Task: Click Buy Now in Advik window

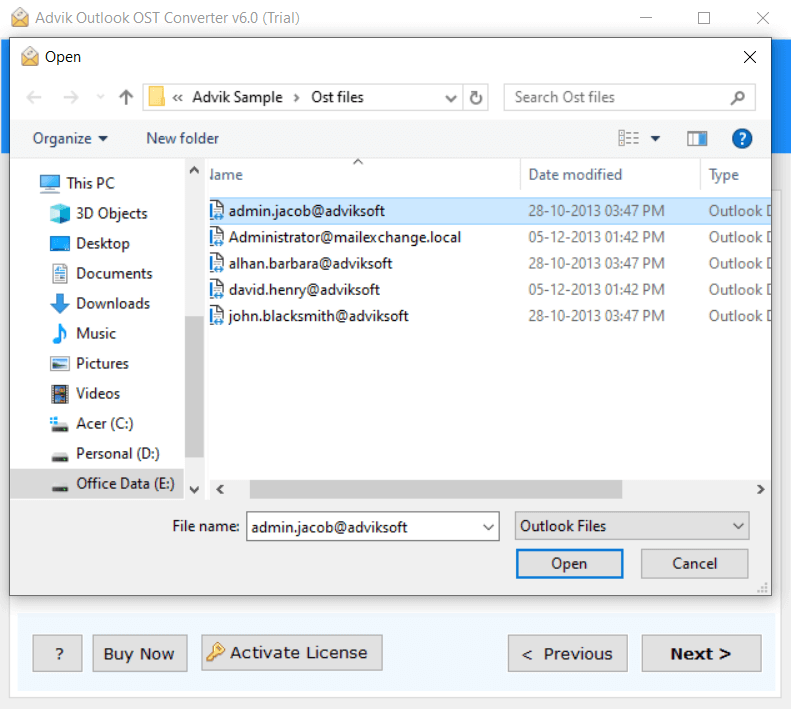Action: coord(140,653)
